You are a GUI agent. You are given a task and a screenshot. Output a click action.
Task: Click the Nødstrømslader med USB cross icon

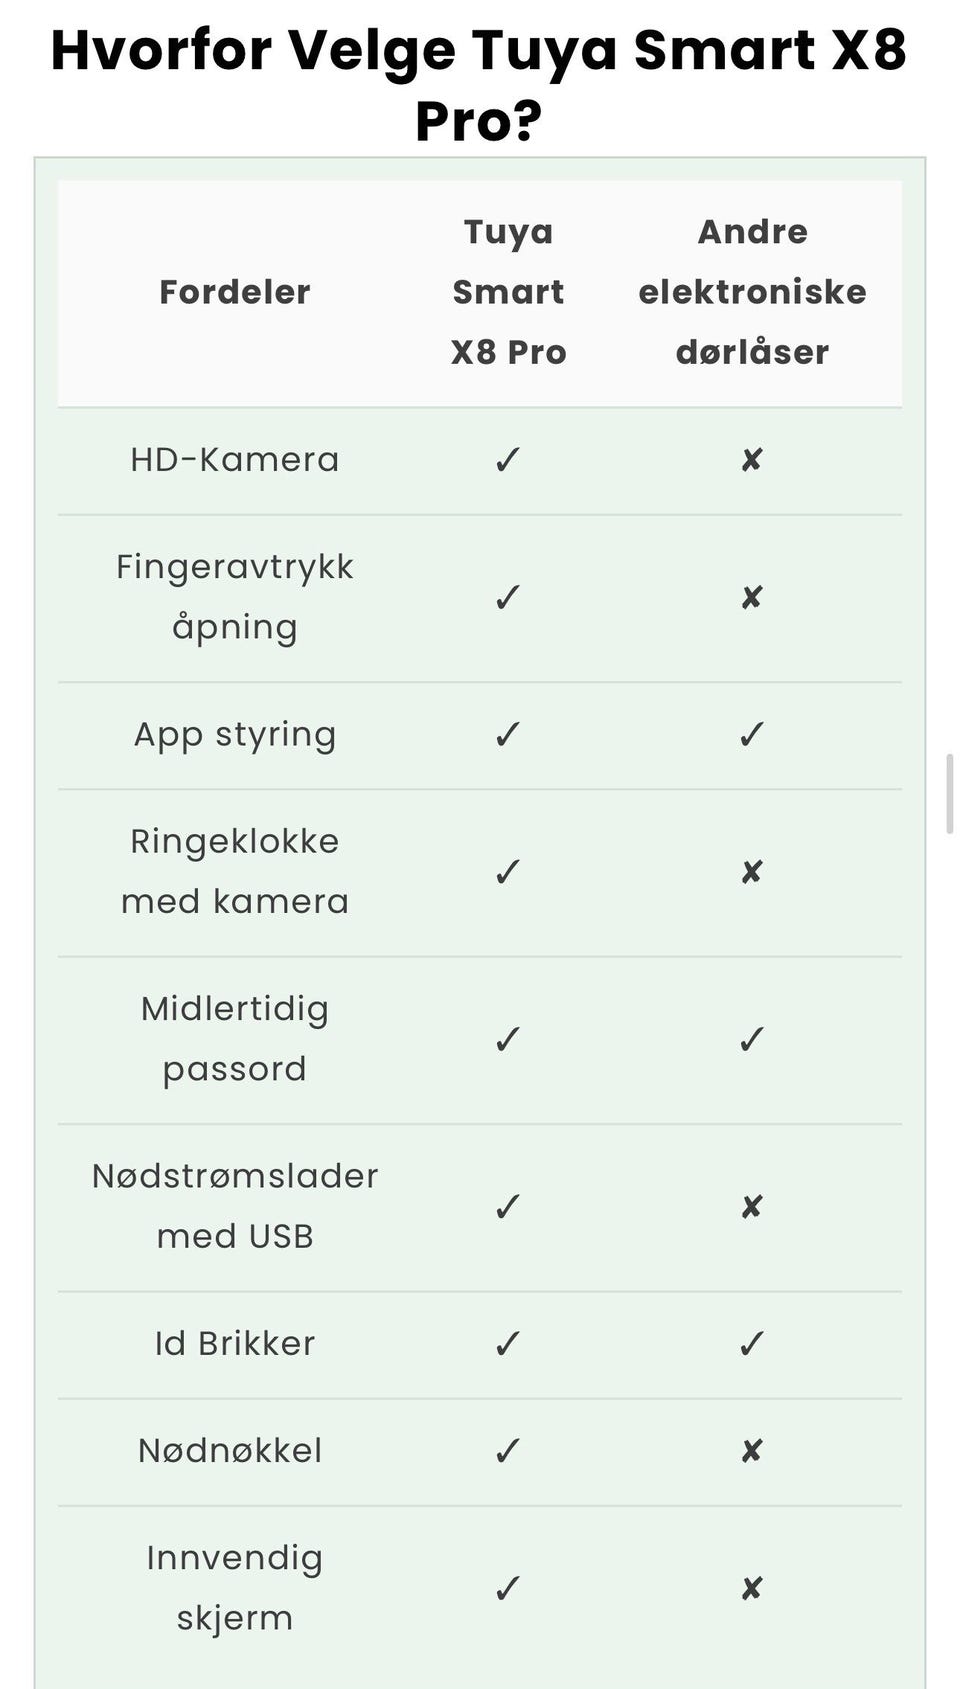coord(752,1207)
